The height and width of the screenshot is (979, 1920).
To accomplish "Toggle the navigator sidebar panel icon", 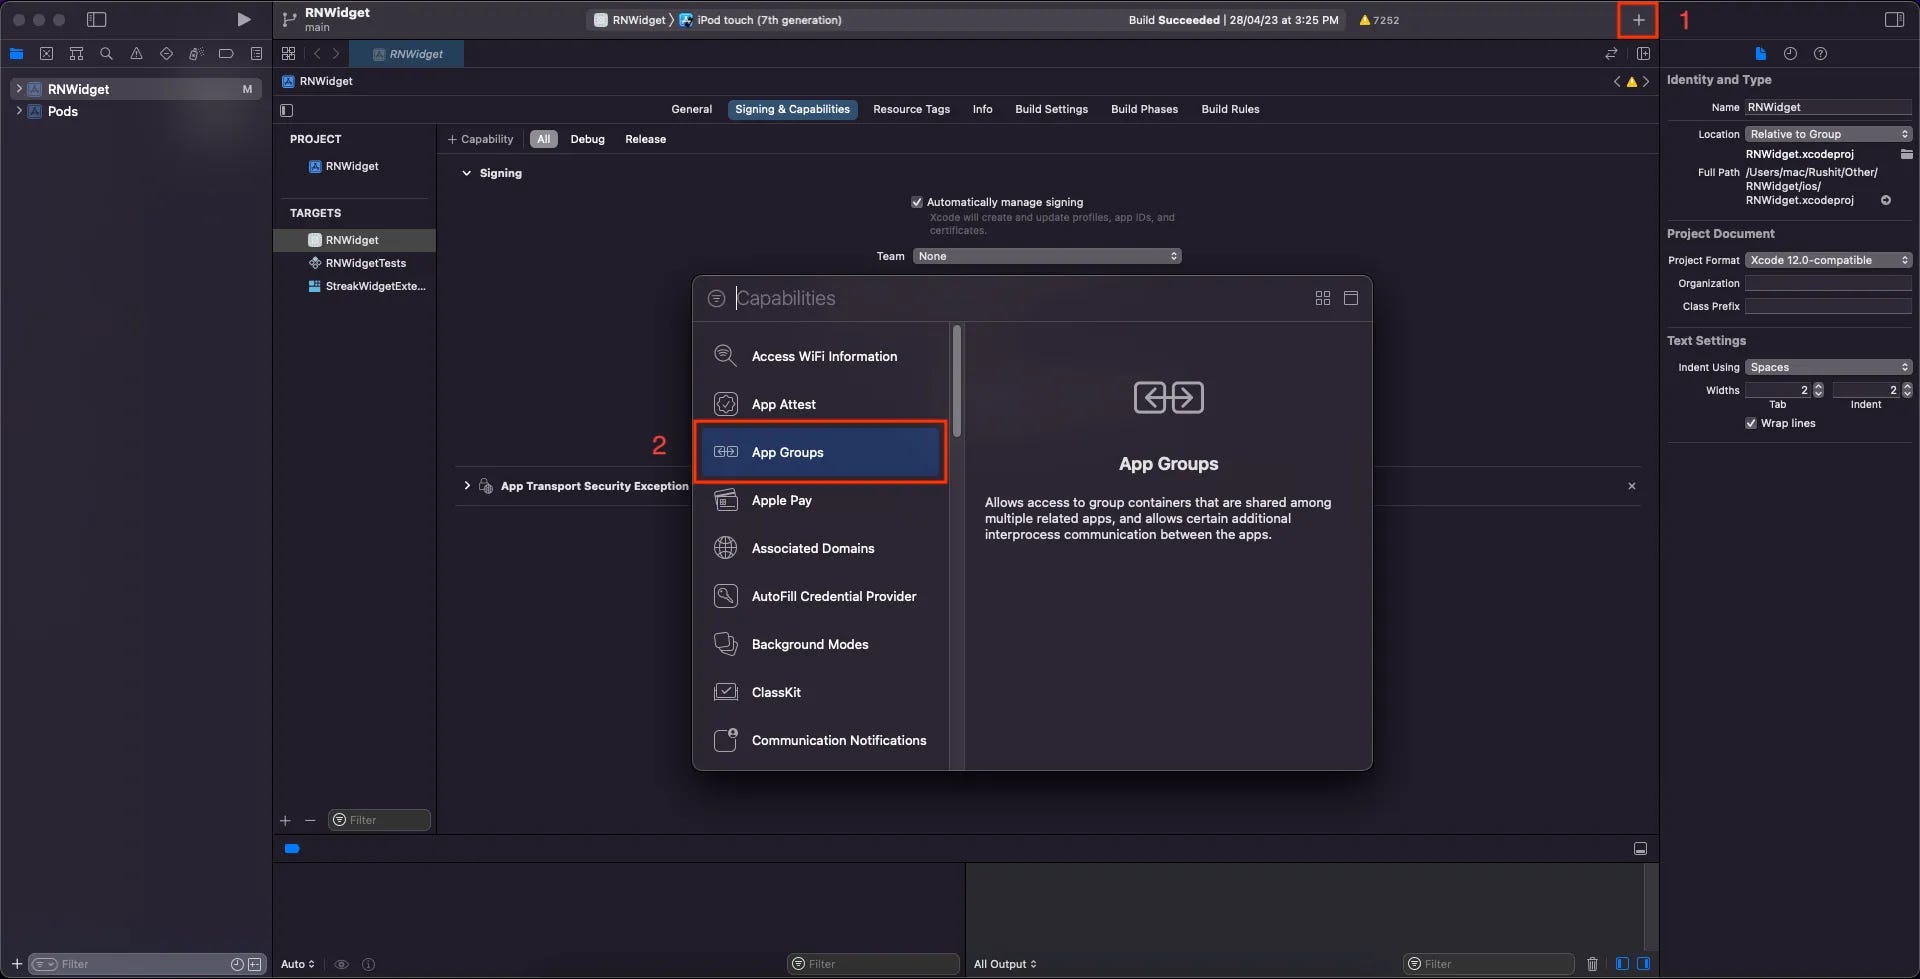I will click(97, 20).
